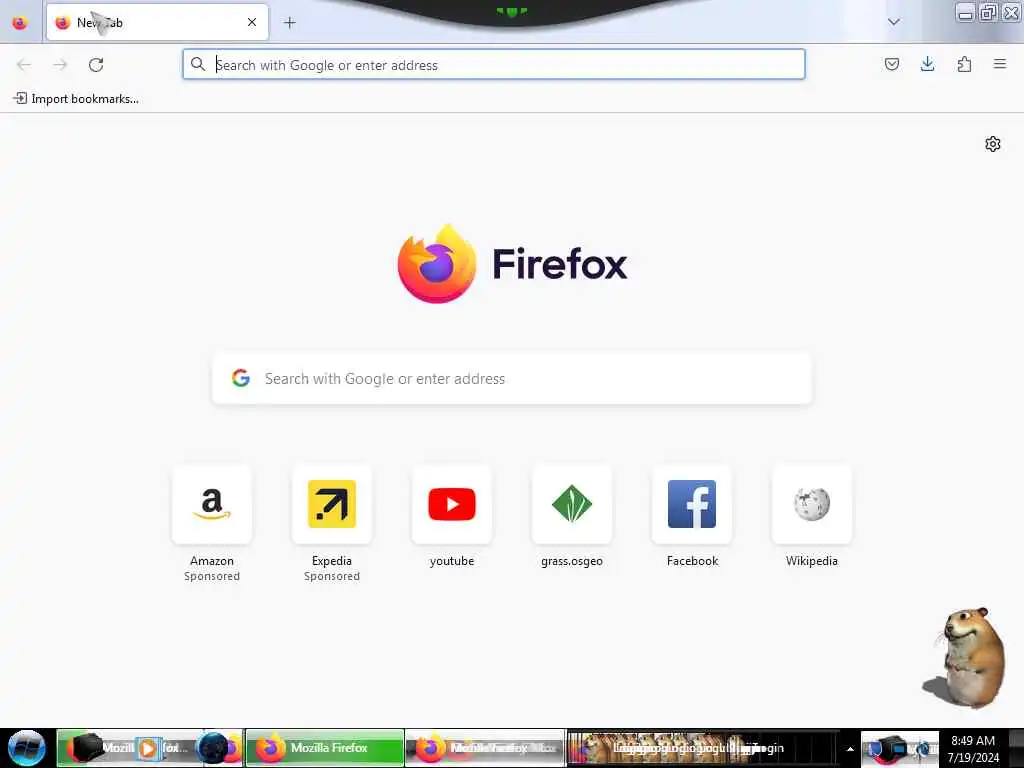1024x768 pixels.
Task: Click the Expedia label text
Action: click(332, 561)
